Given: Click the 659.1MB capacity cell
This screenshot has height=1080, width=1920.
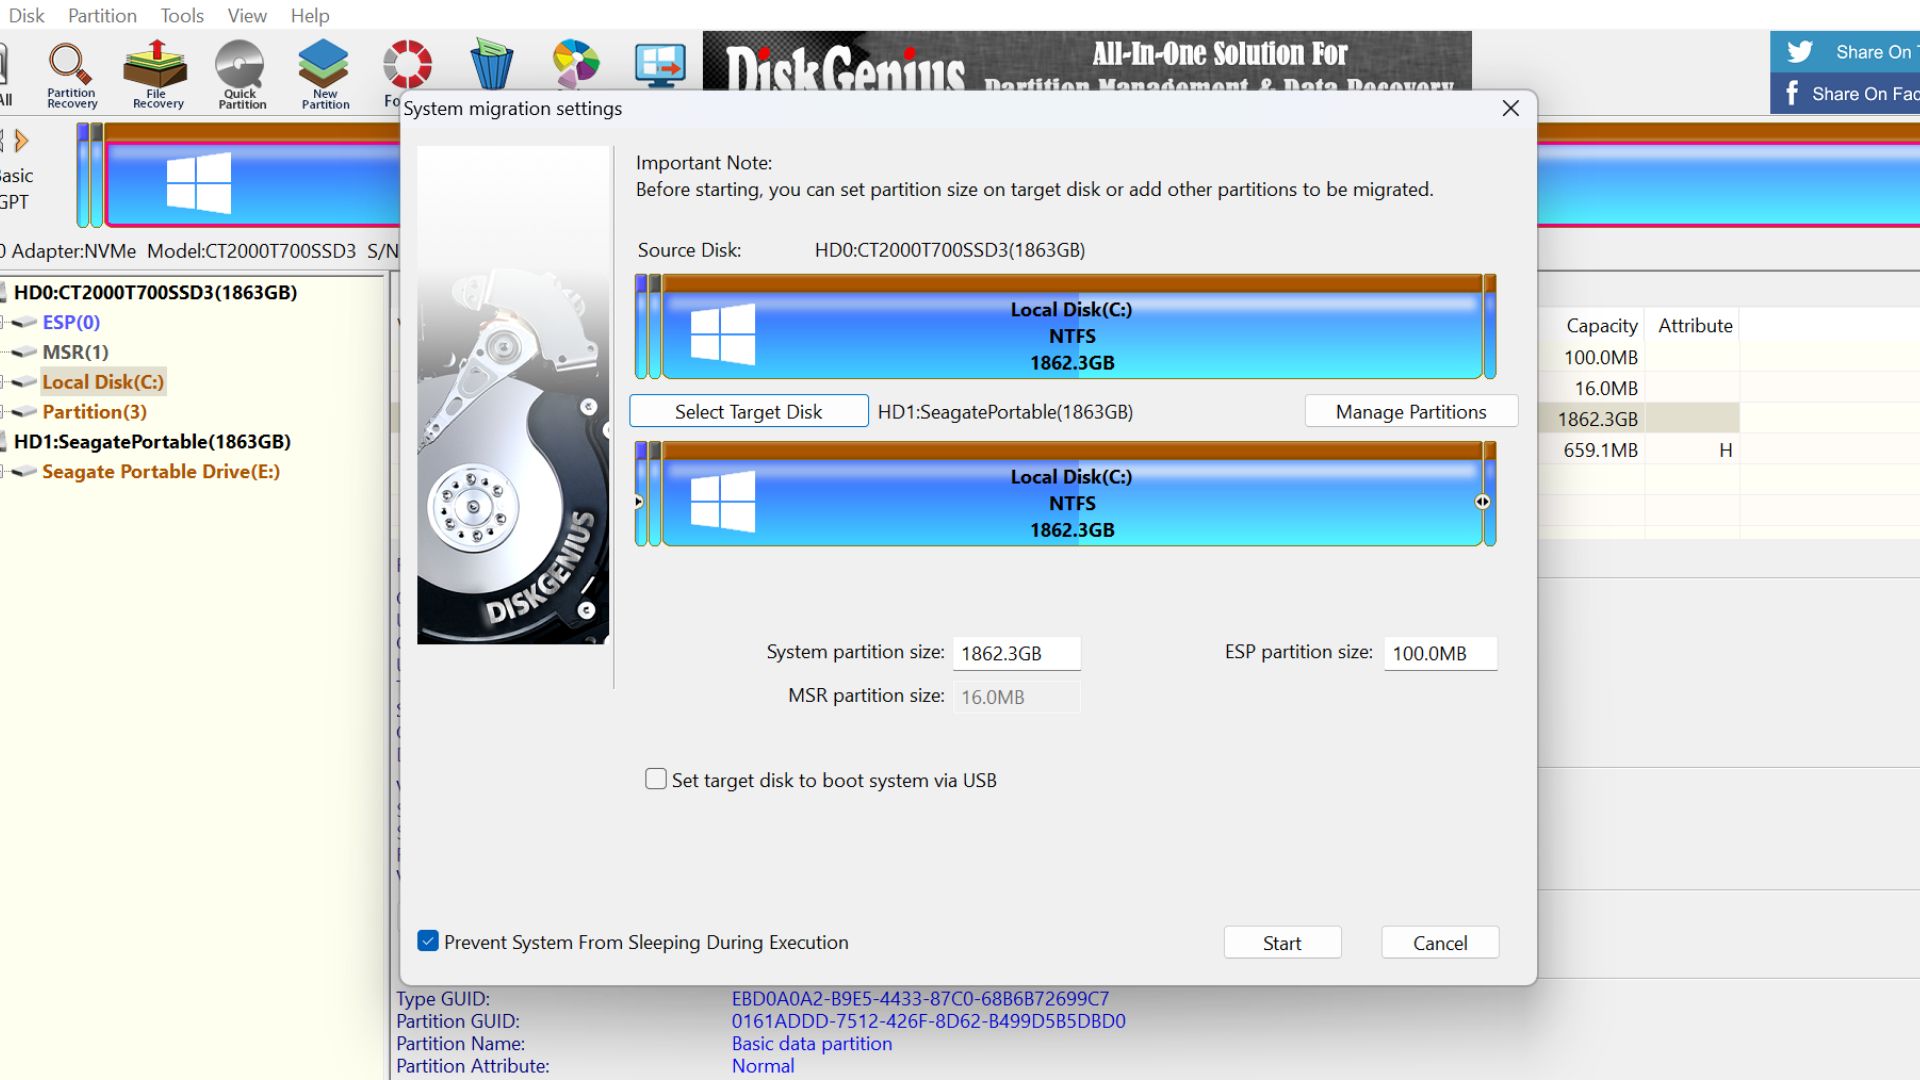Looking at the screenshot, I should click(x=1600, y=450).
